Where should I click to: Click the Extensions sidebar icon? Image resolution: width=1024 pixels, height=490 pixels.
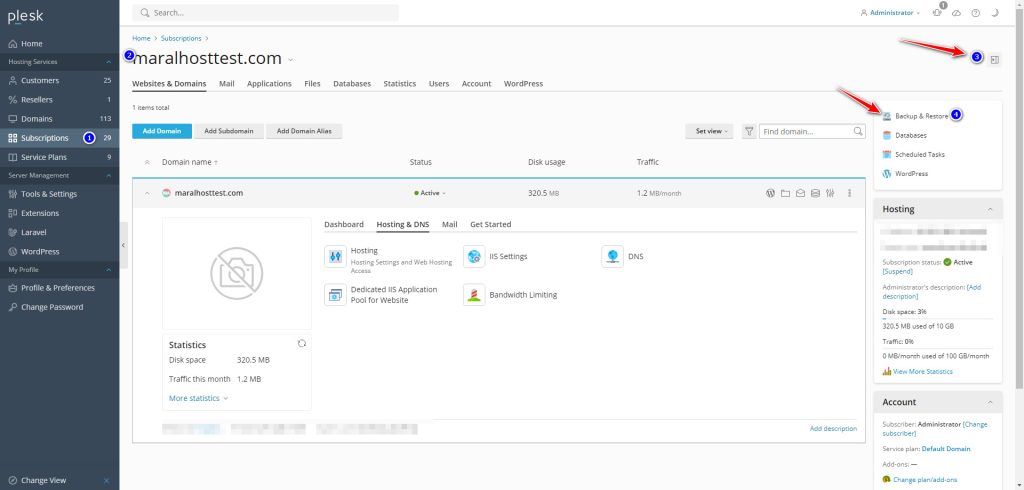point(12,213)
